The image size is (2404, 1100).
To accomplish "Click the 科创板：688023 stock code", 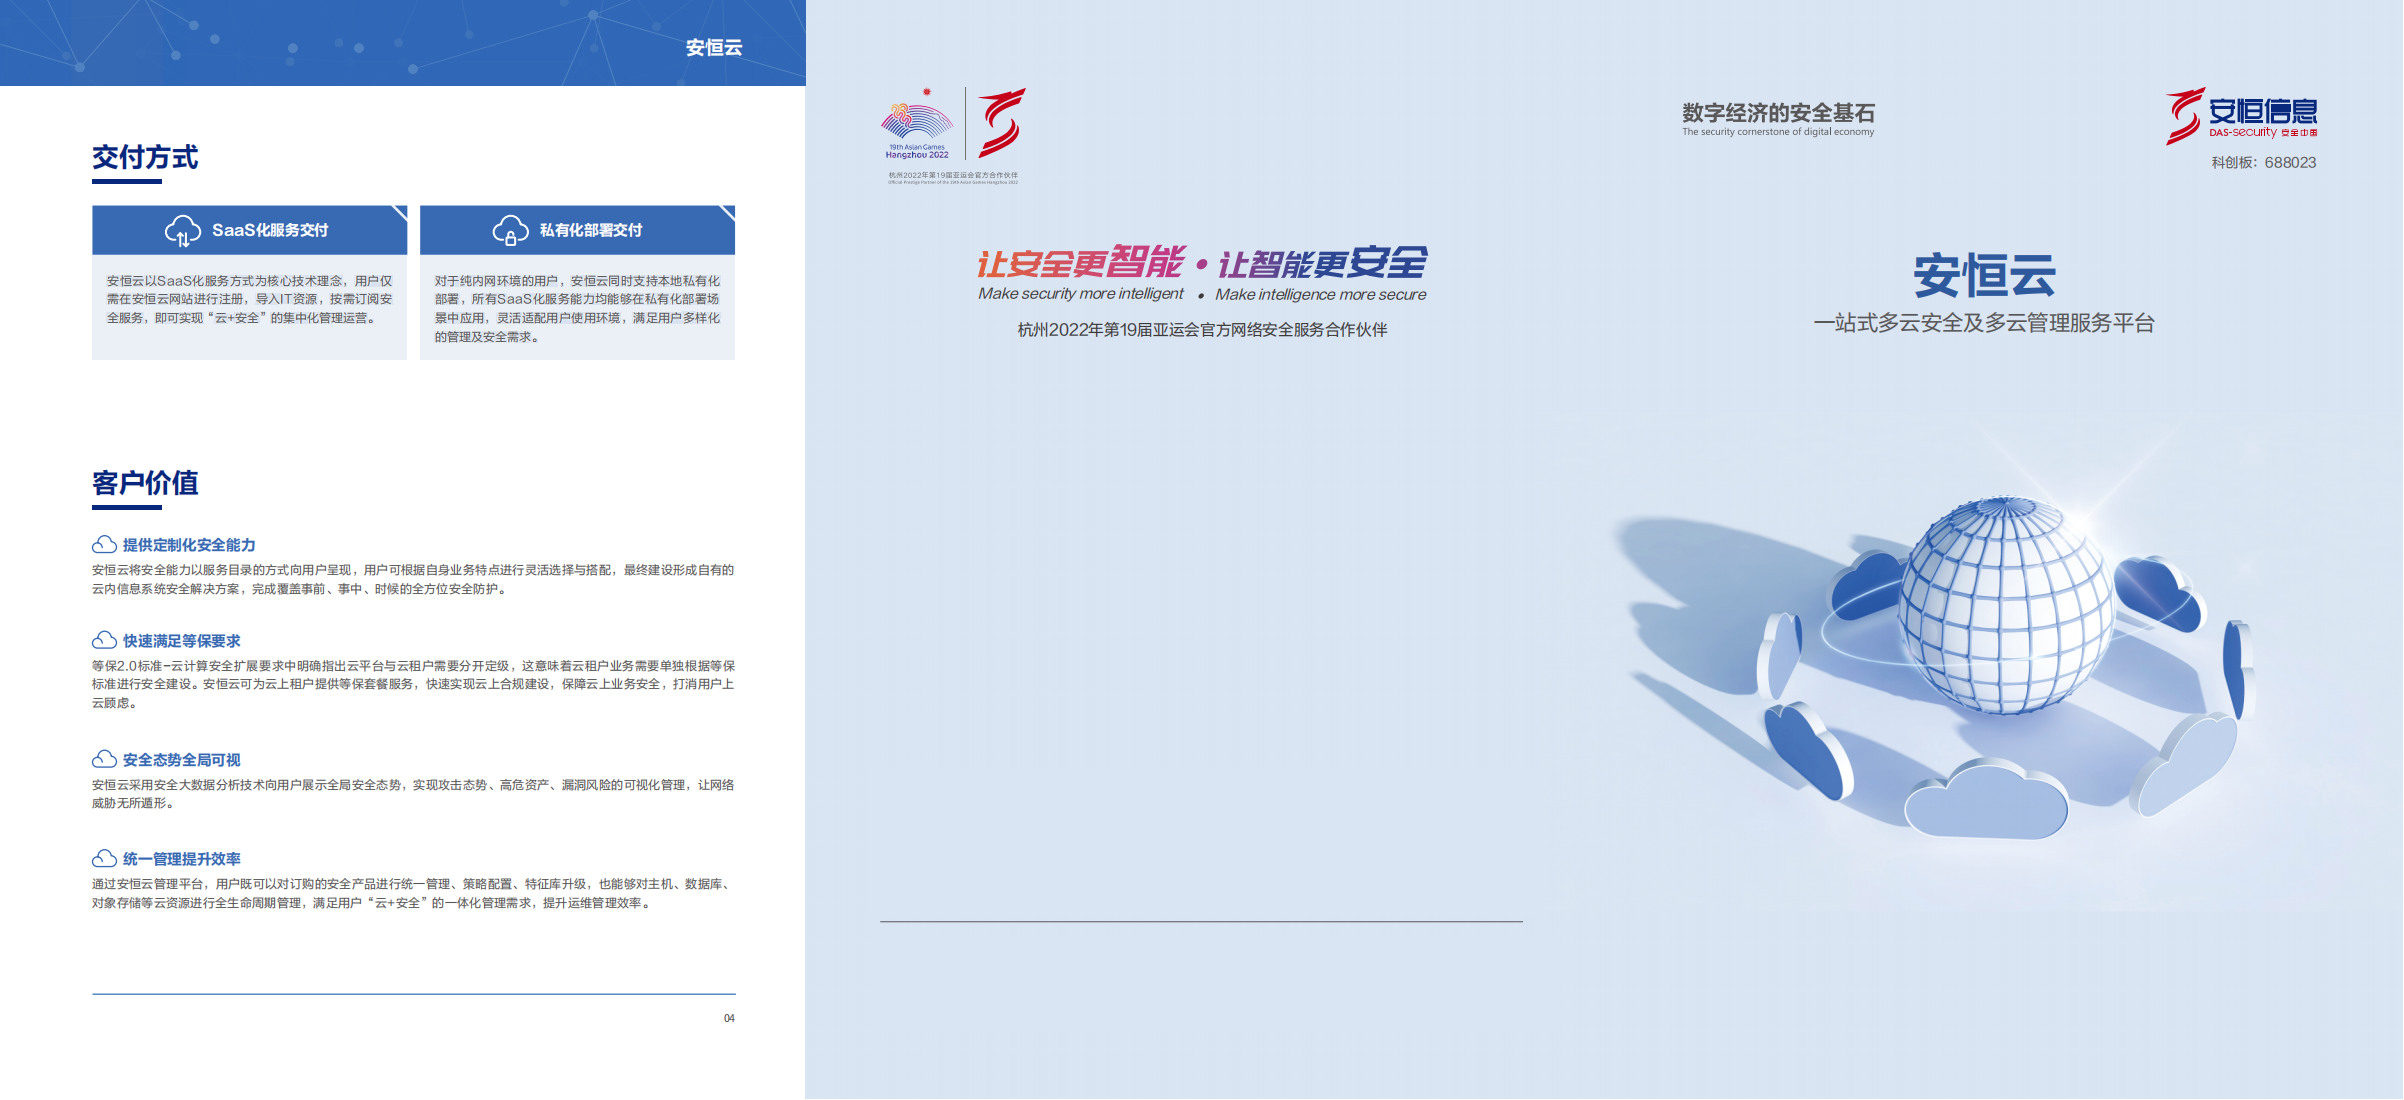I will click(x=2264, y=163).
